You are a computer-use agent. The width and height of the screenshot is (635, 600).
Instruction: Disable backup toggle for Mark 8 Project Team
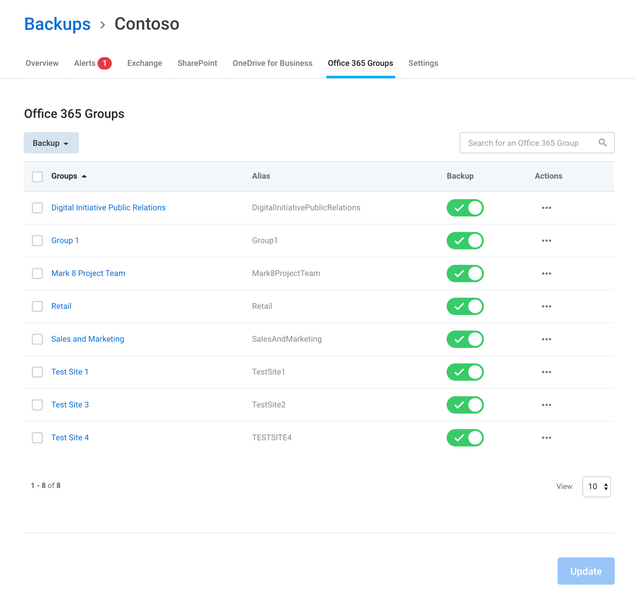click(465, 273)
